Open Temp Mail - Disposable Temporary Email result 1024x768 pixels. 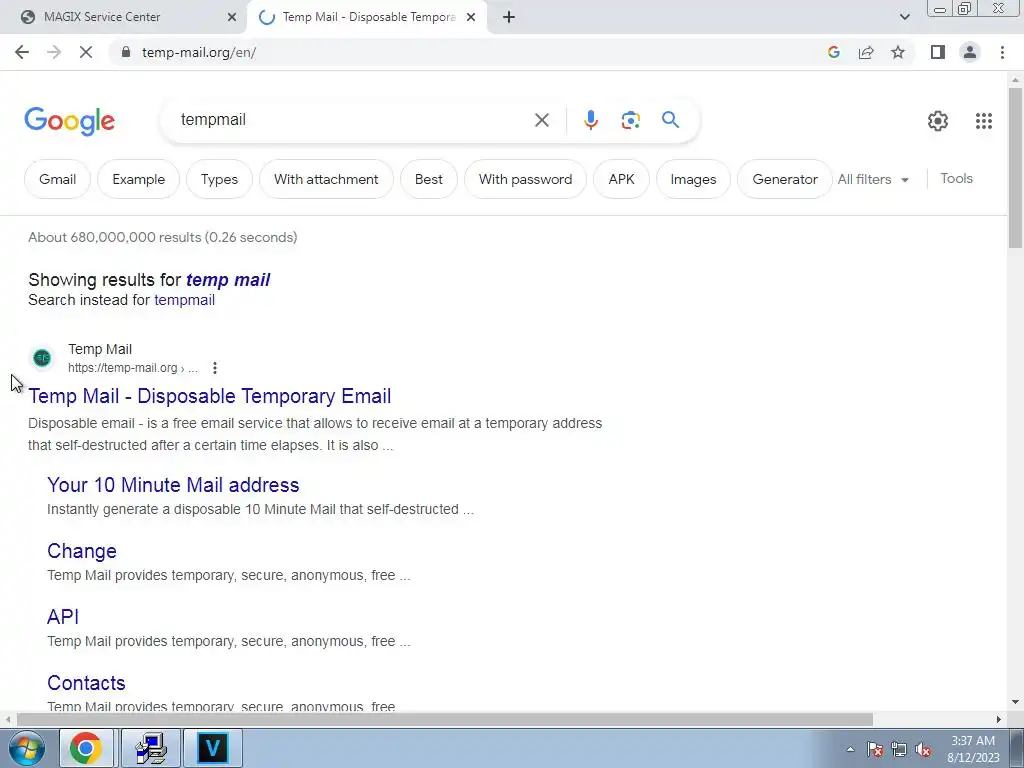coord(210,396)
